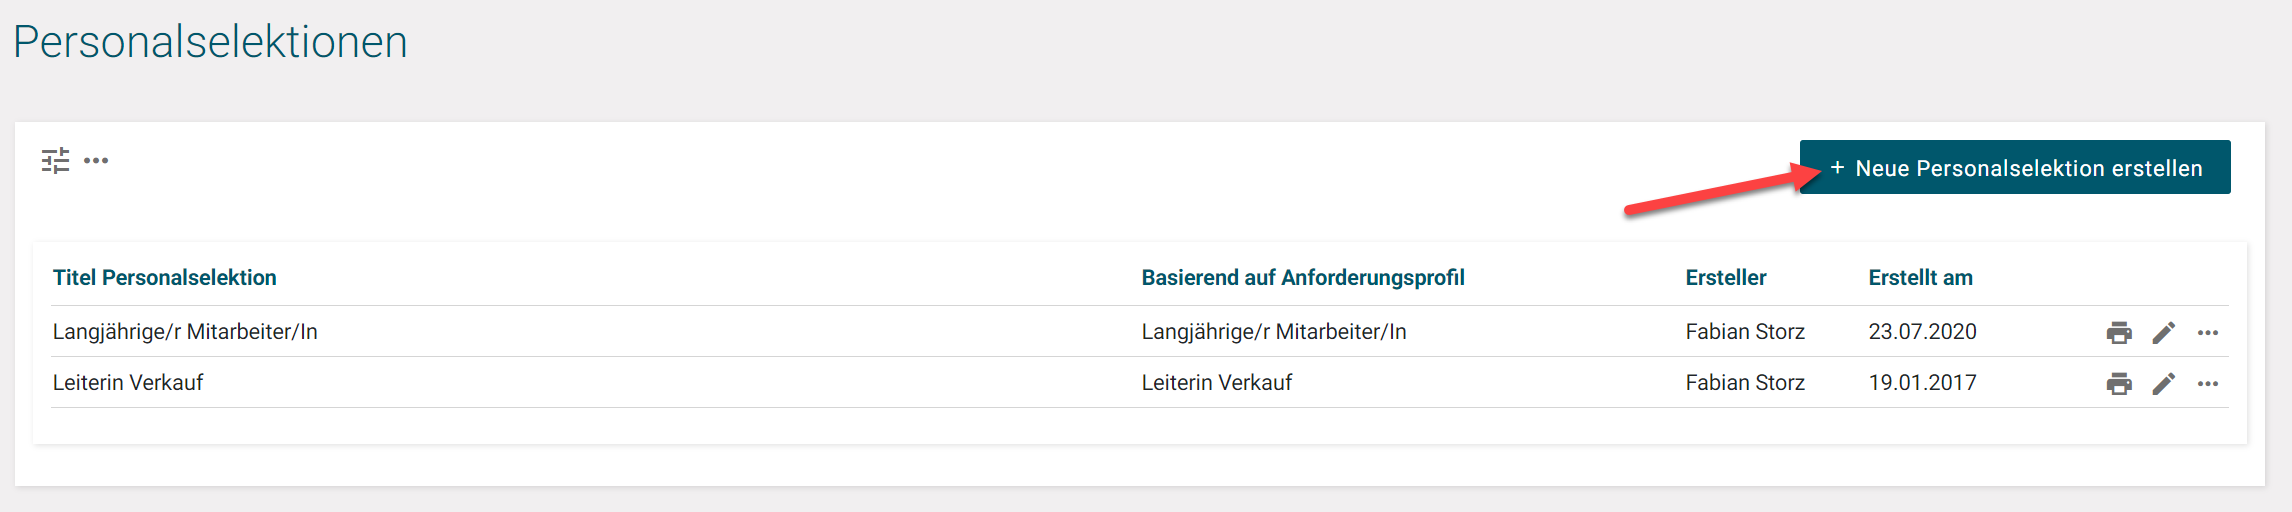Click the date 19.01.2017

1922,383
